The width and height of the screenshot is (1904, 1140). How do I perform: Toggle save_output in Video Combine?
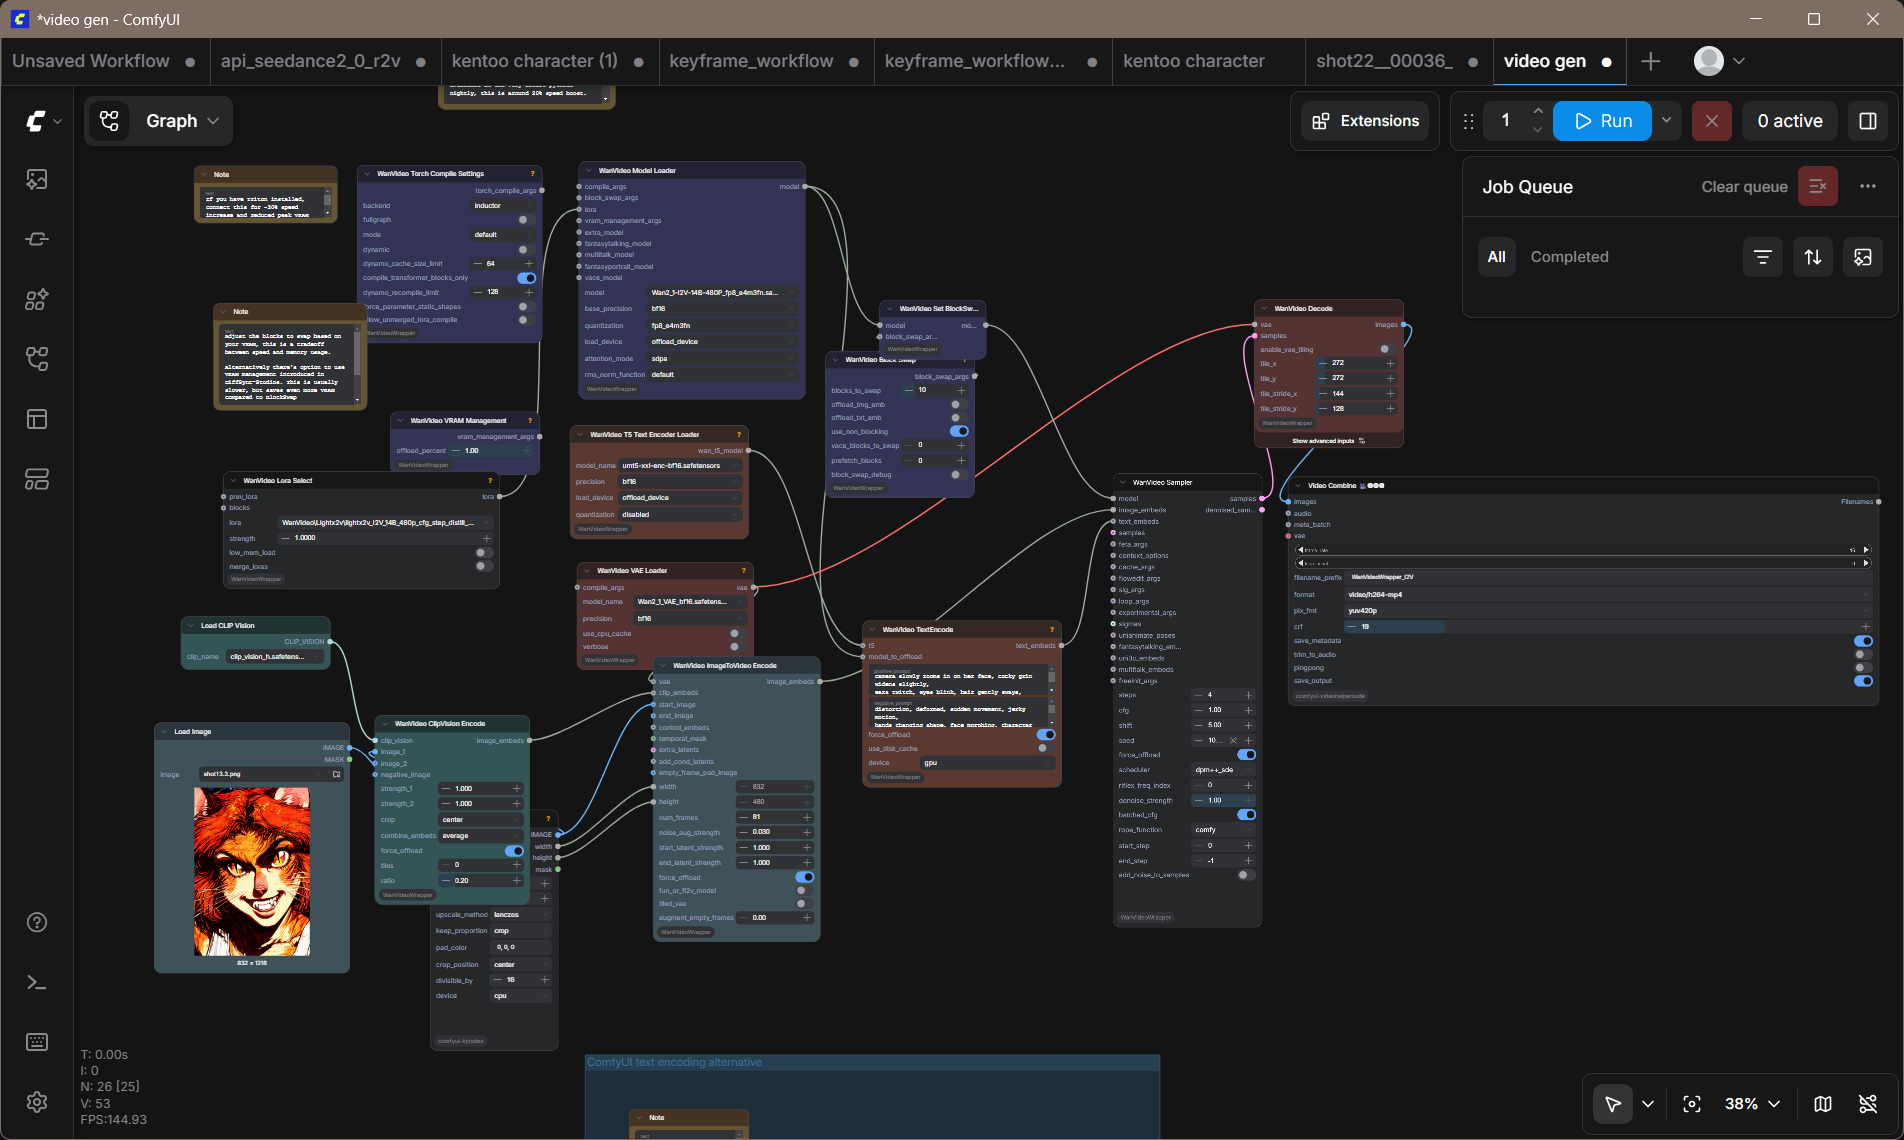pyautogui.click(x=1863, y=681)
